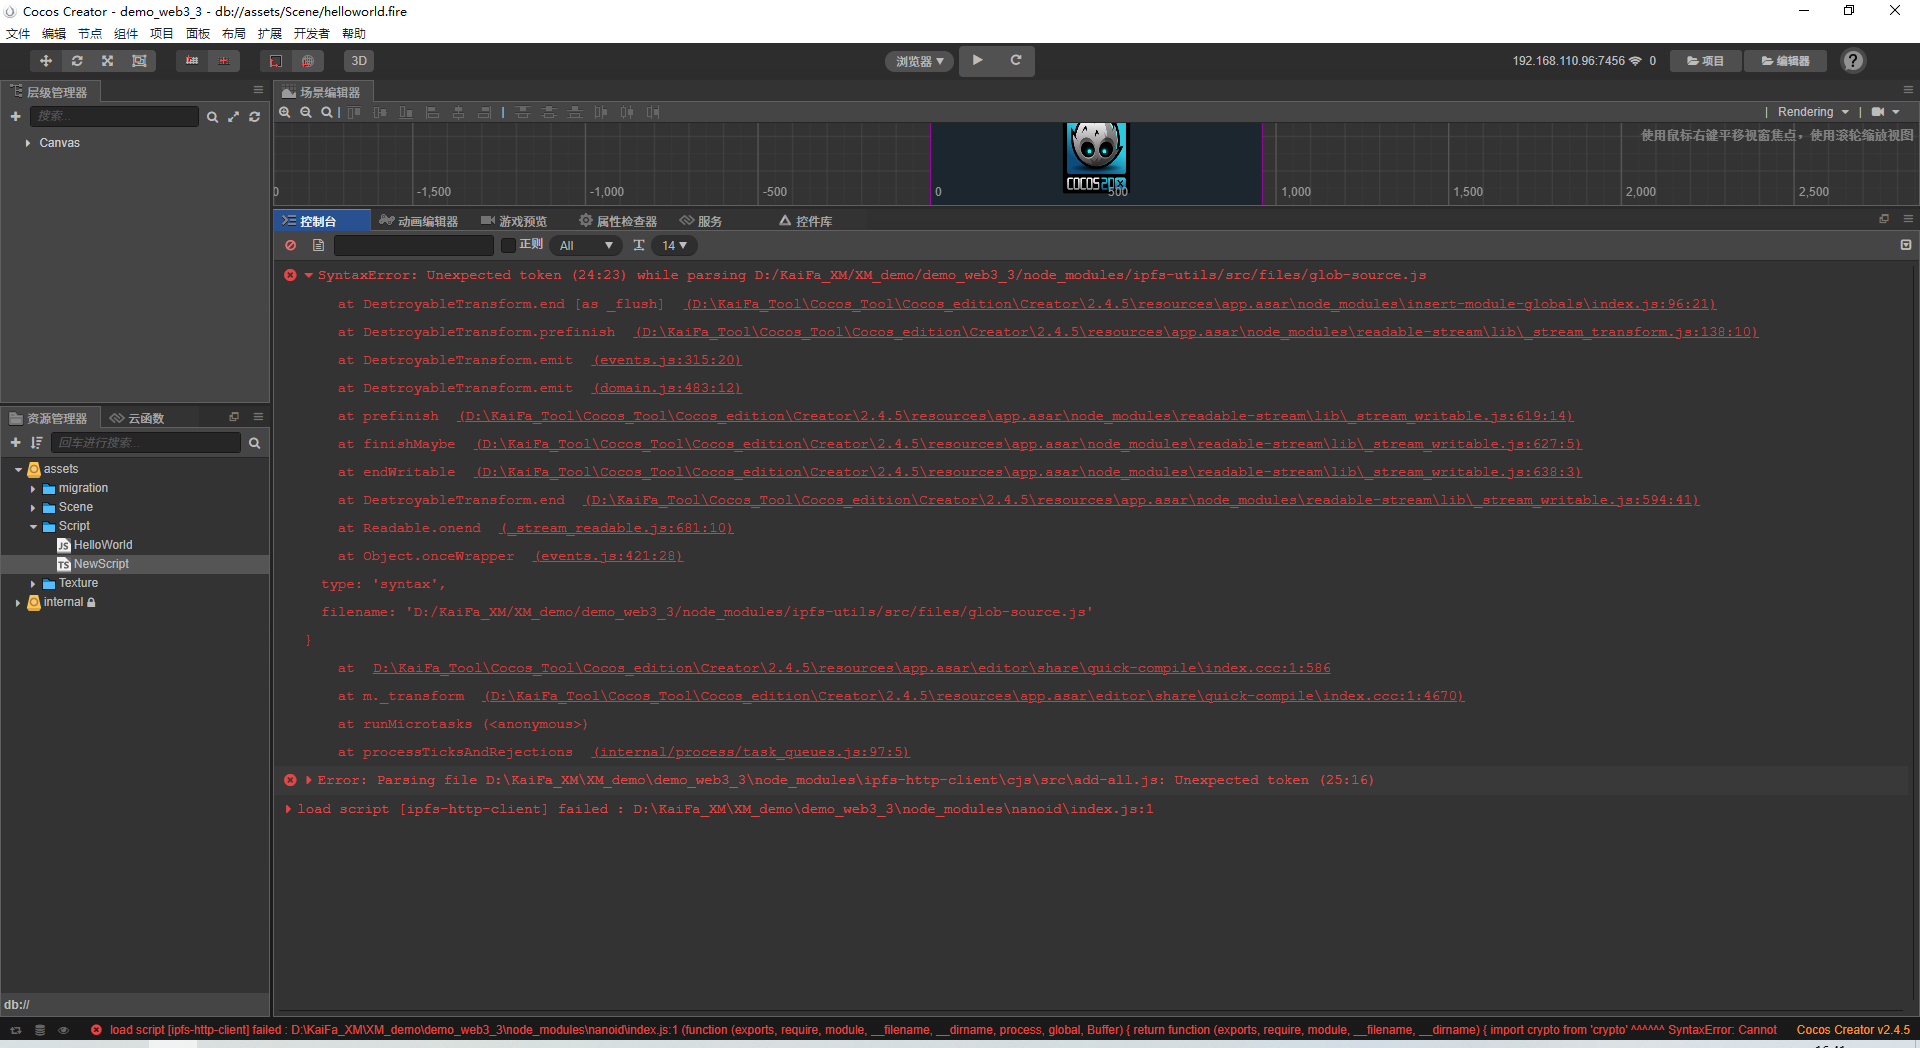Reset scene editor zoom
This screenshot has height=1048, width=1920.
[327, 112]
